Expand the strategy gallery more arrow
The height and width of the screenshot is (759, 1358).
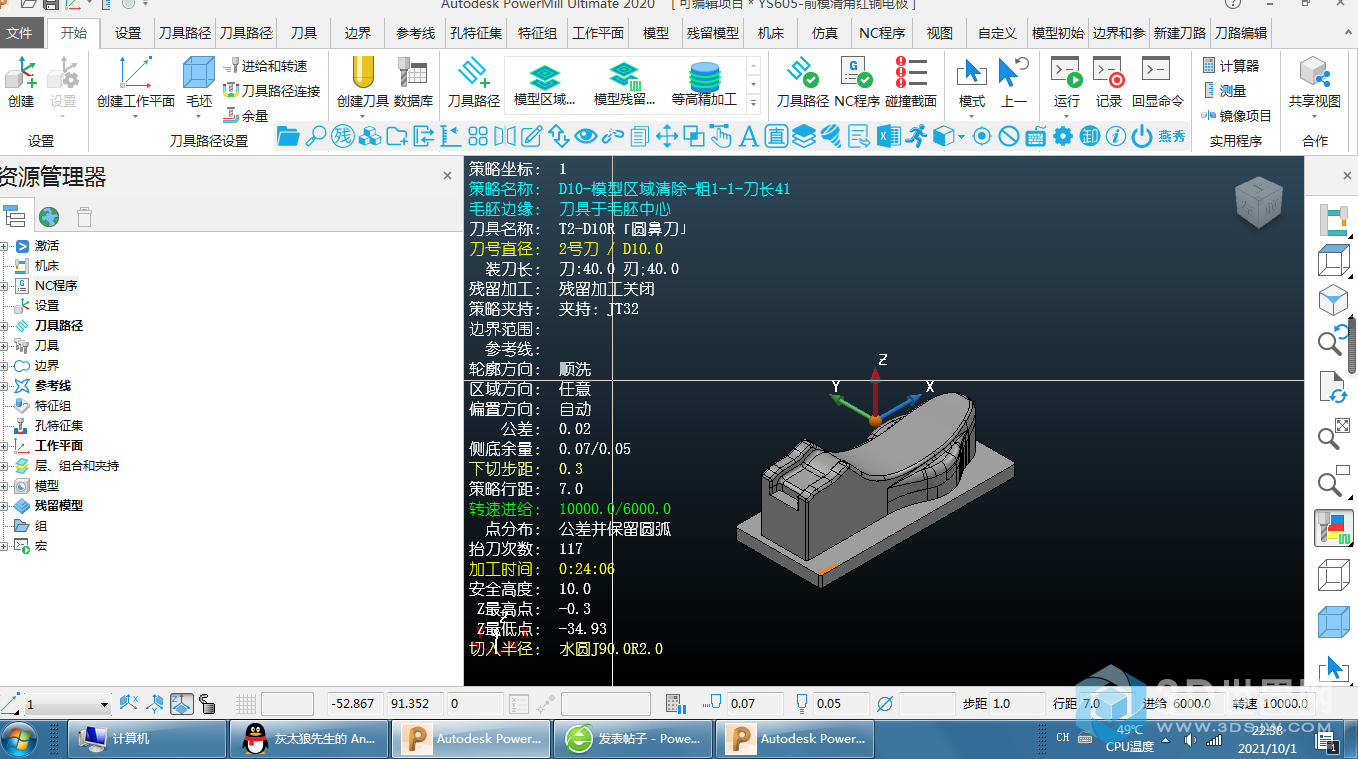[753, 103]
